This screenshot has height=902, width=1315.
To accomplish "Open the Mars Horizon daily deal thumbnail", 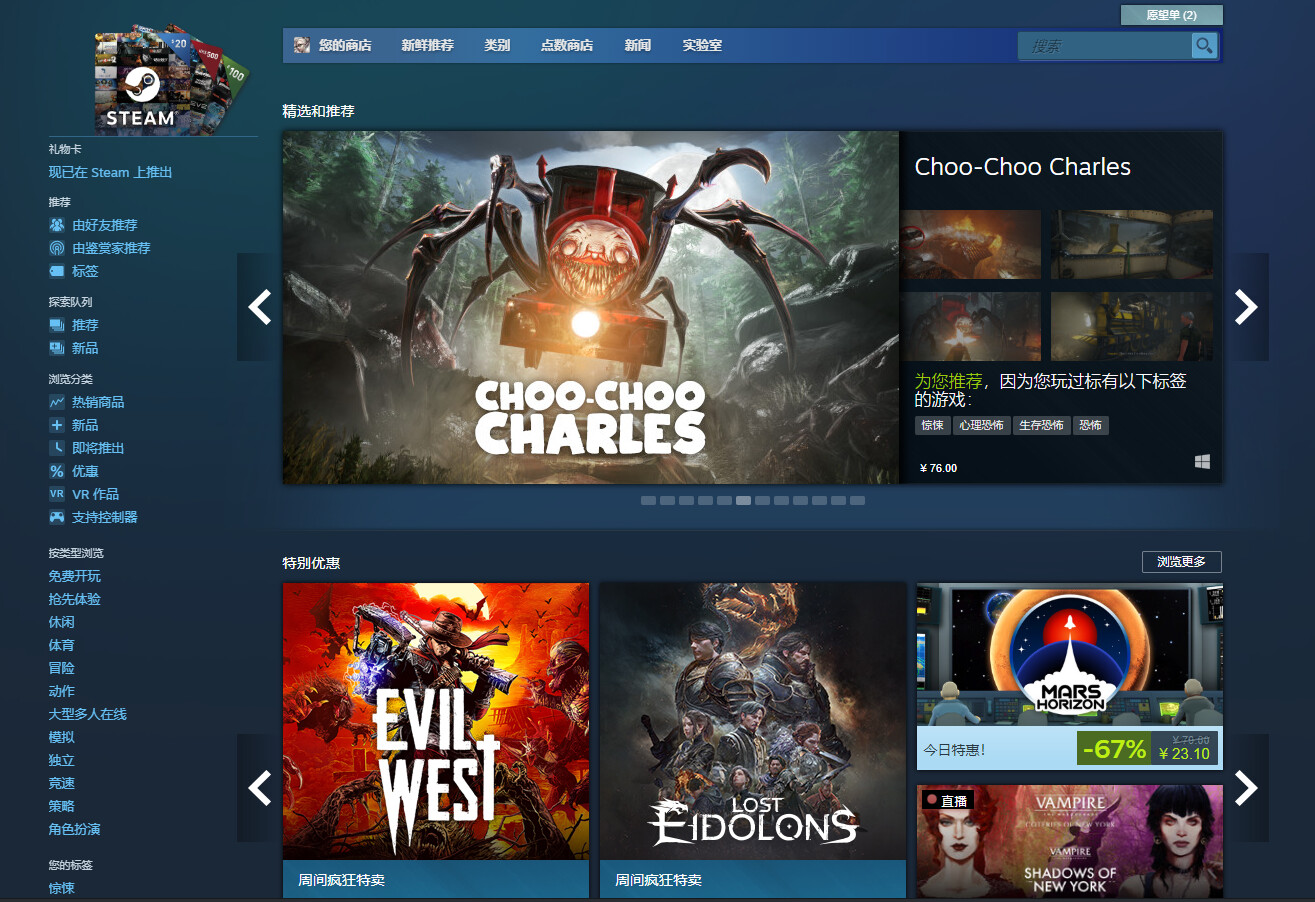I will [1069, 655].
